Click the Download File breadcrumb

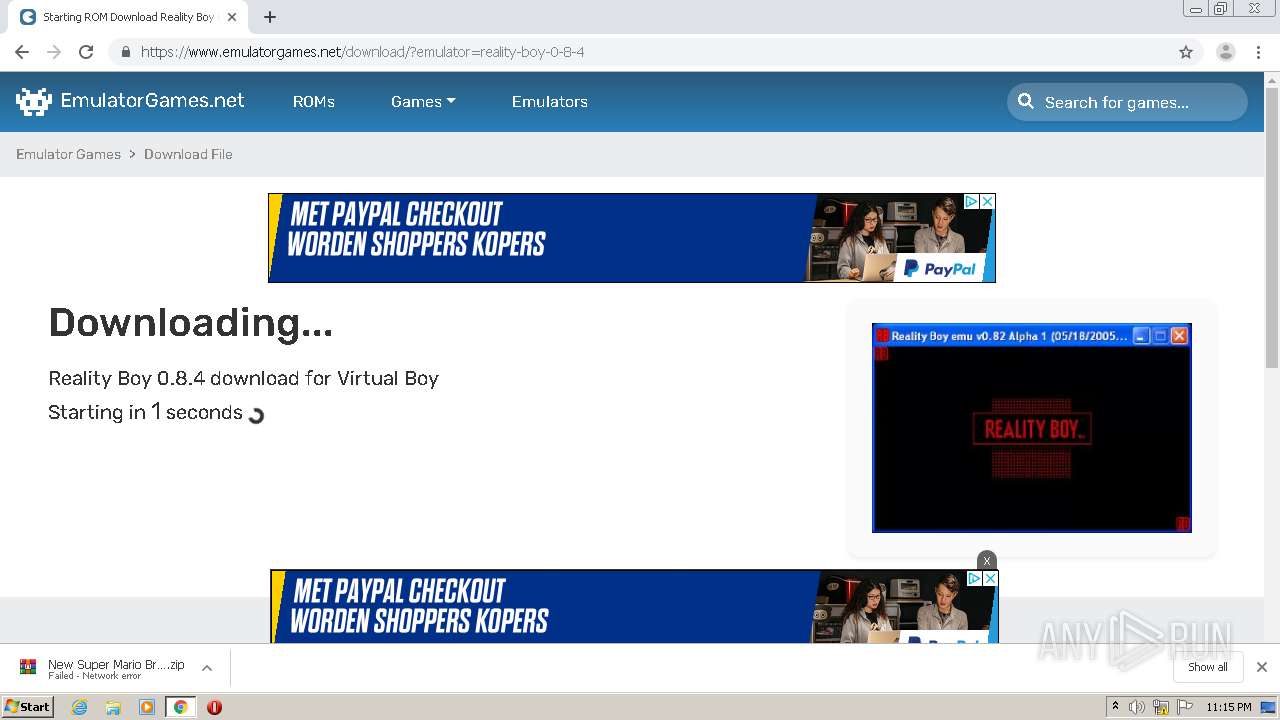coord(188,154)
